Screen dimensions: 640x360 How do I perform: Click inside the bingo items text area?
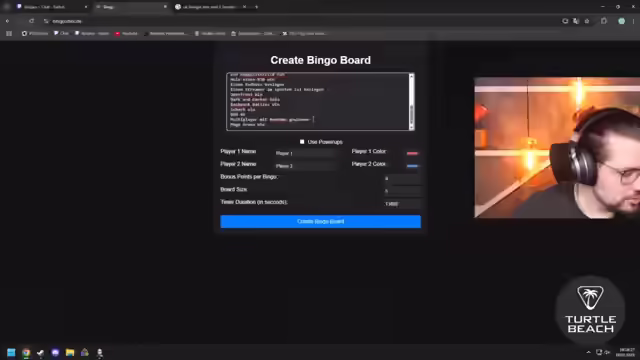point(318,102)
